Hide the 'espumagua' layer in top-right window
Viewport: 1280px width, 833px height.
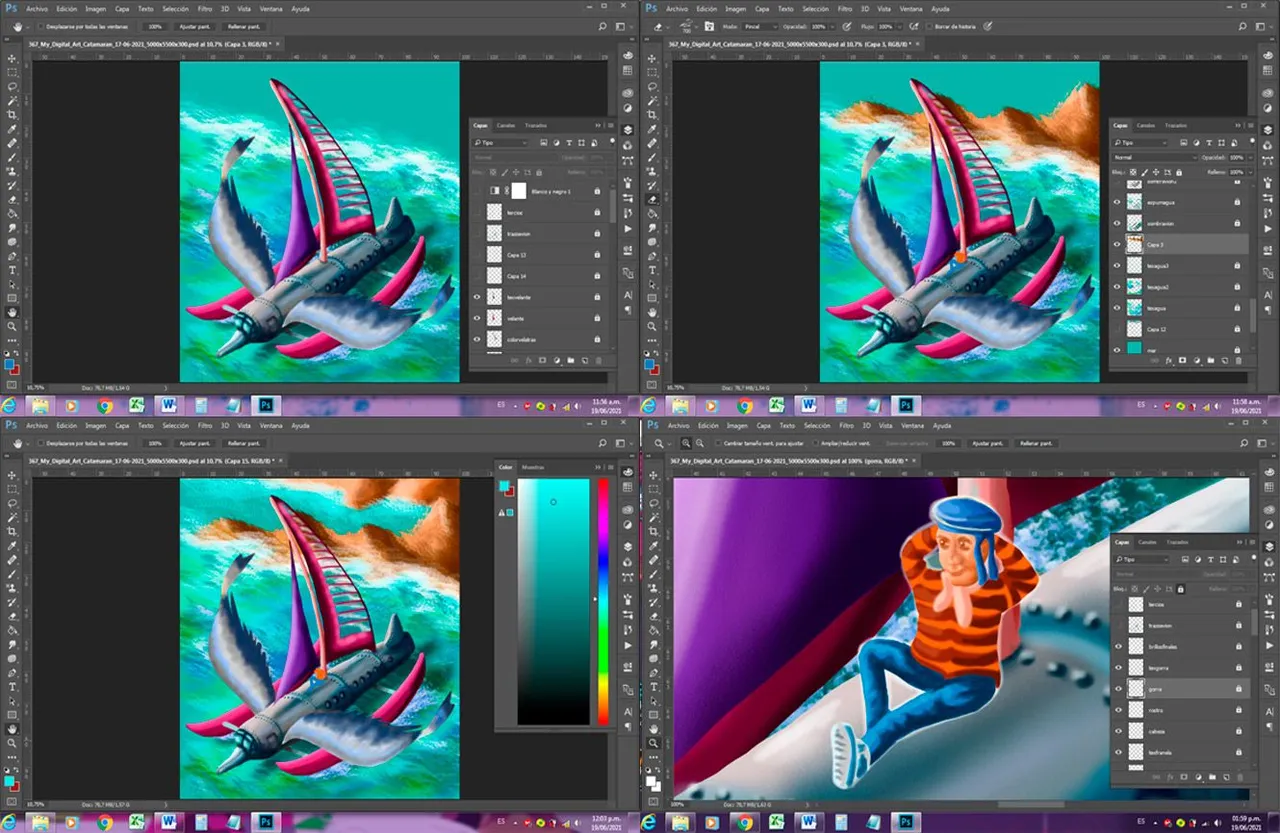1117,201
